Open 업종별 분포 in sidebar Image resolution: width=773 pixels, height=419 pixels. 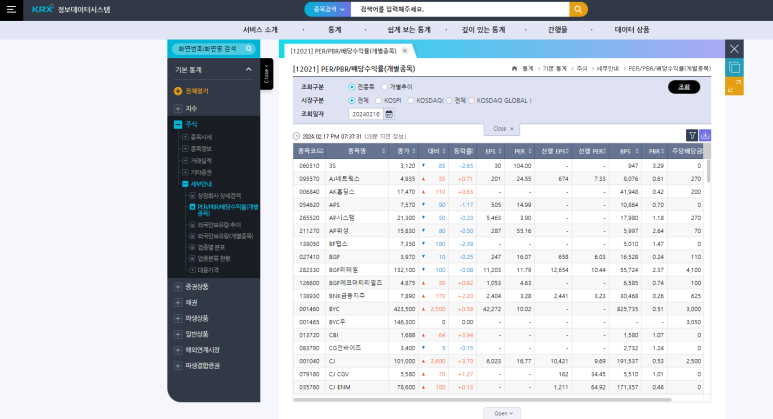[x=211, y=247]
